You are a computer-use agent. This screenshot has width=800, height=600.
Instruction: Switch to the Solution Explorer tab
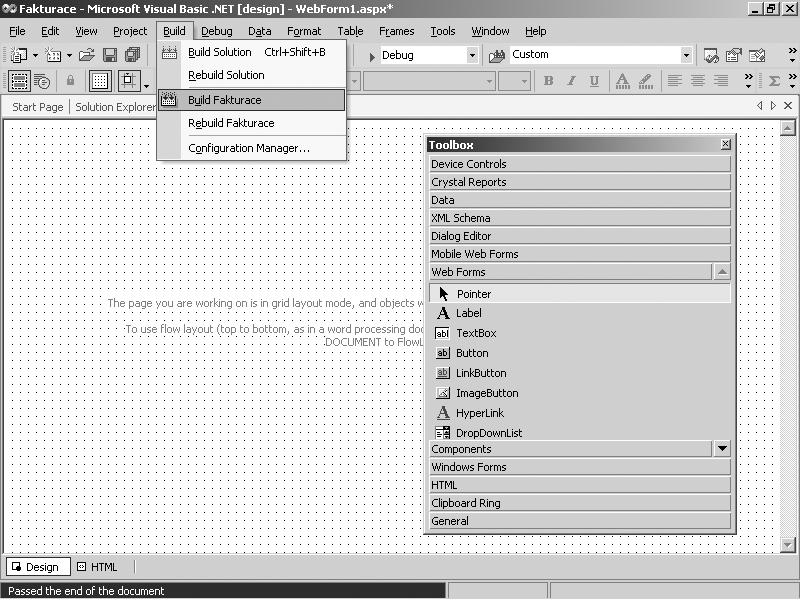pos(115,107)
